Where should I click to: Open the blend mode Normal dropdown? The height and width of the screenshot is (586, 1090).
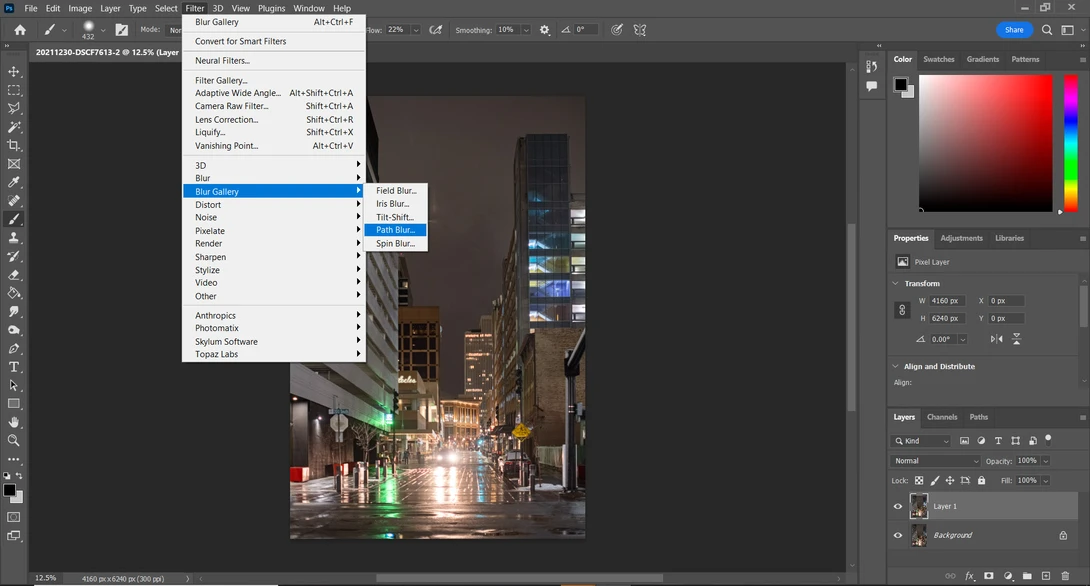pos(935,461)
